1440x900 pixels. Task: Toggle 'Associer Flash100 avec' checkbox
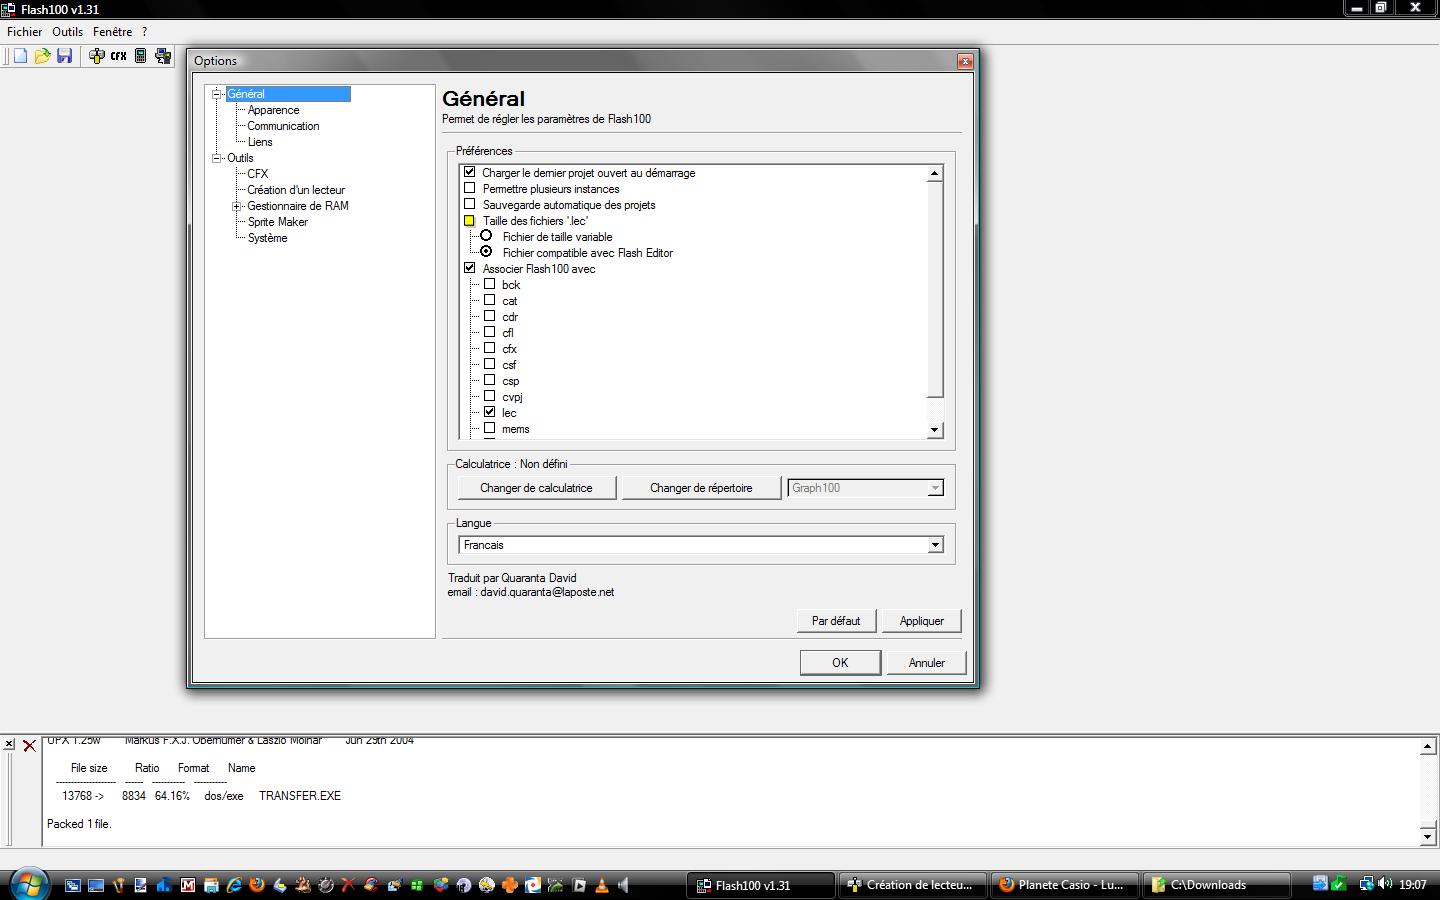(469, 268)
